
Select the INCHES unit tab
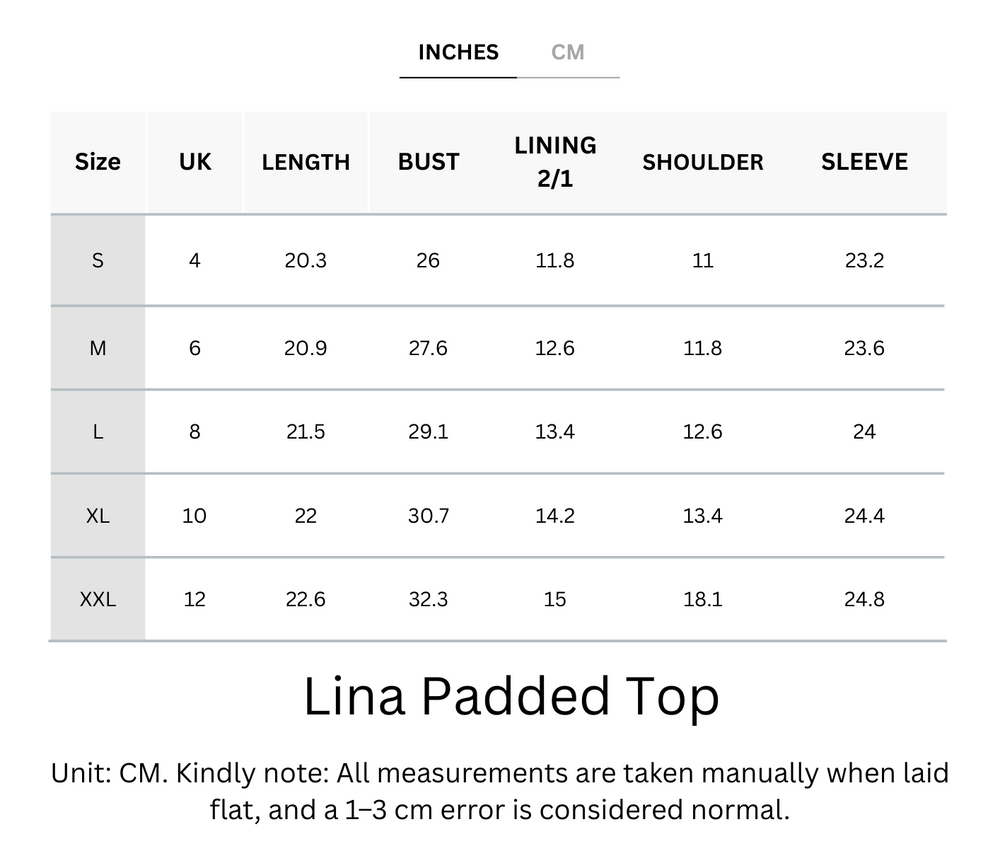(457, 52)
